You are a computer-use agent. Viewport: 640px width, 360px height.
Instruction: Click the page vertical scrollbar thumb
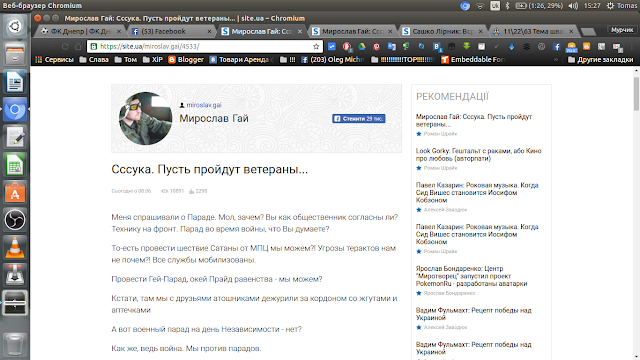click(x=636, y=93)
